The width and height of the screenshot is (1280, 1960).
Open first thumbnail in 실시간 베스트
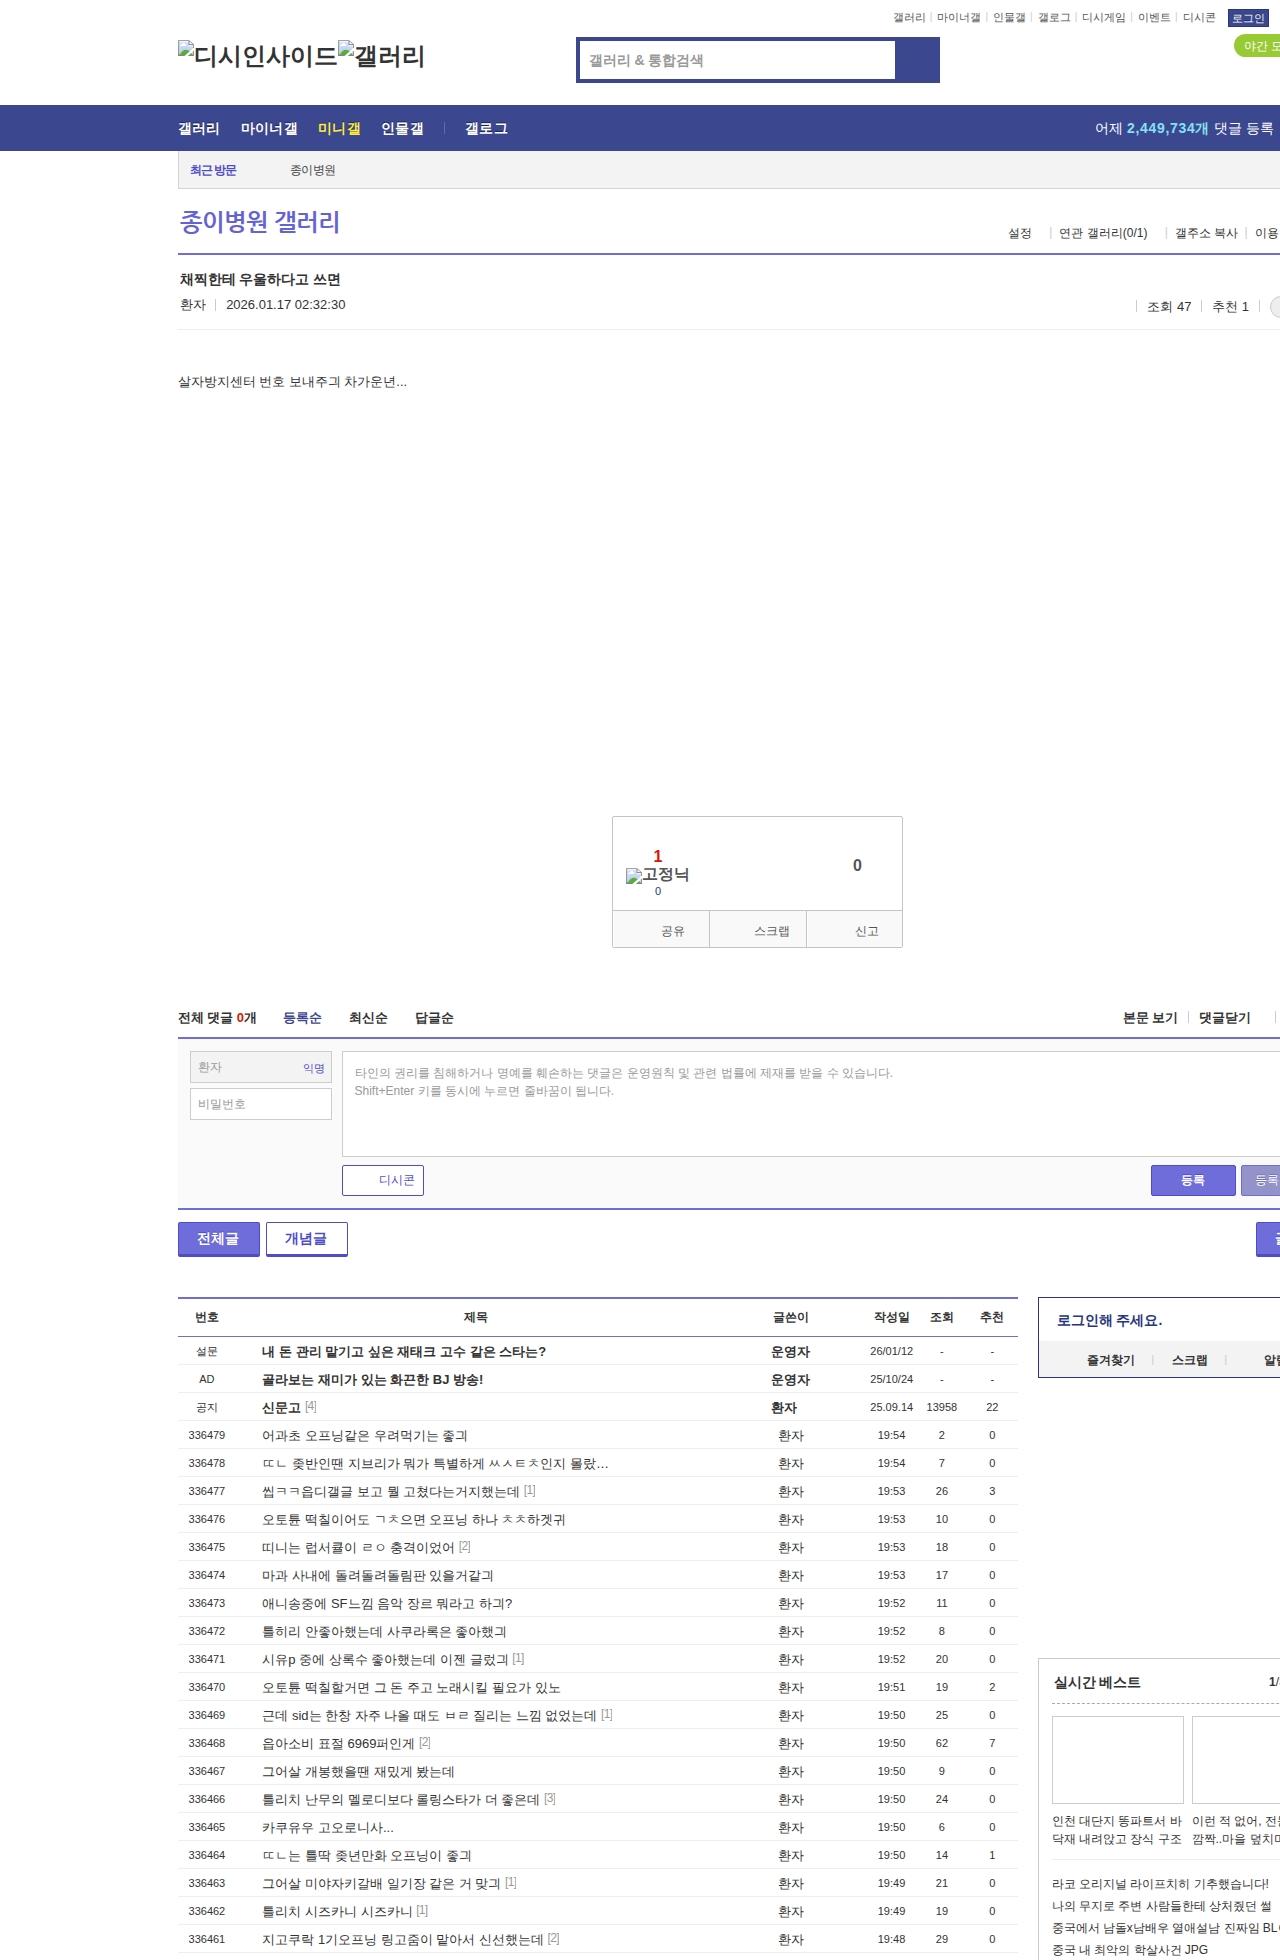click(x=1117, y=1759)
